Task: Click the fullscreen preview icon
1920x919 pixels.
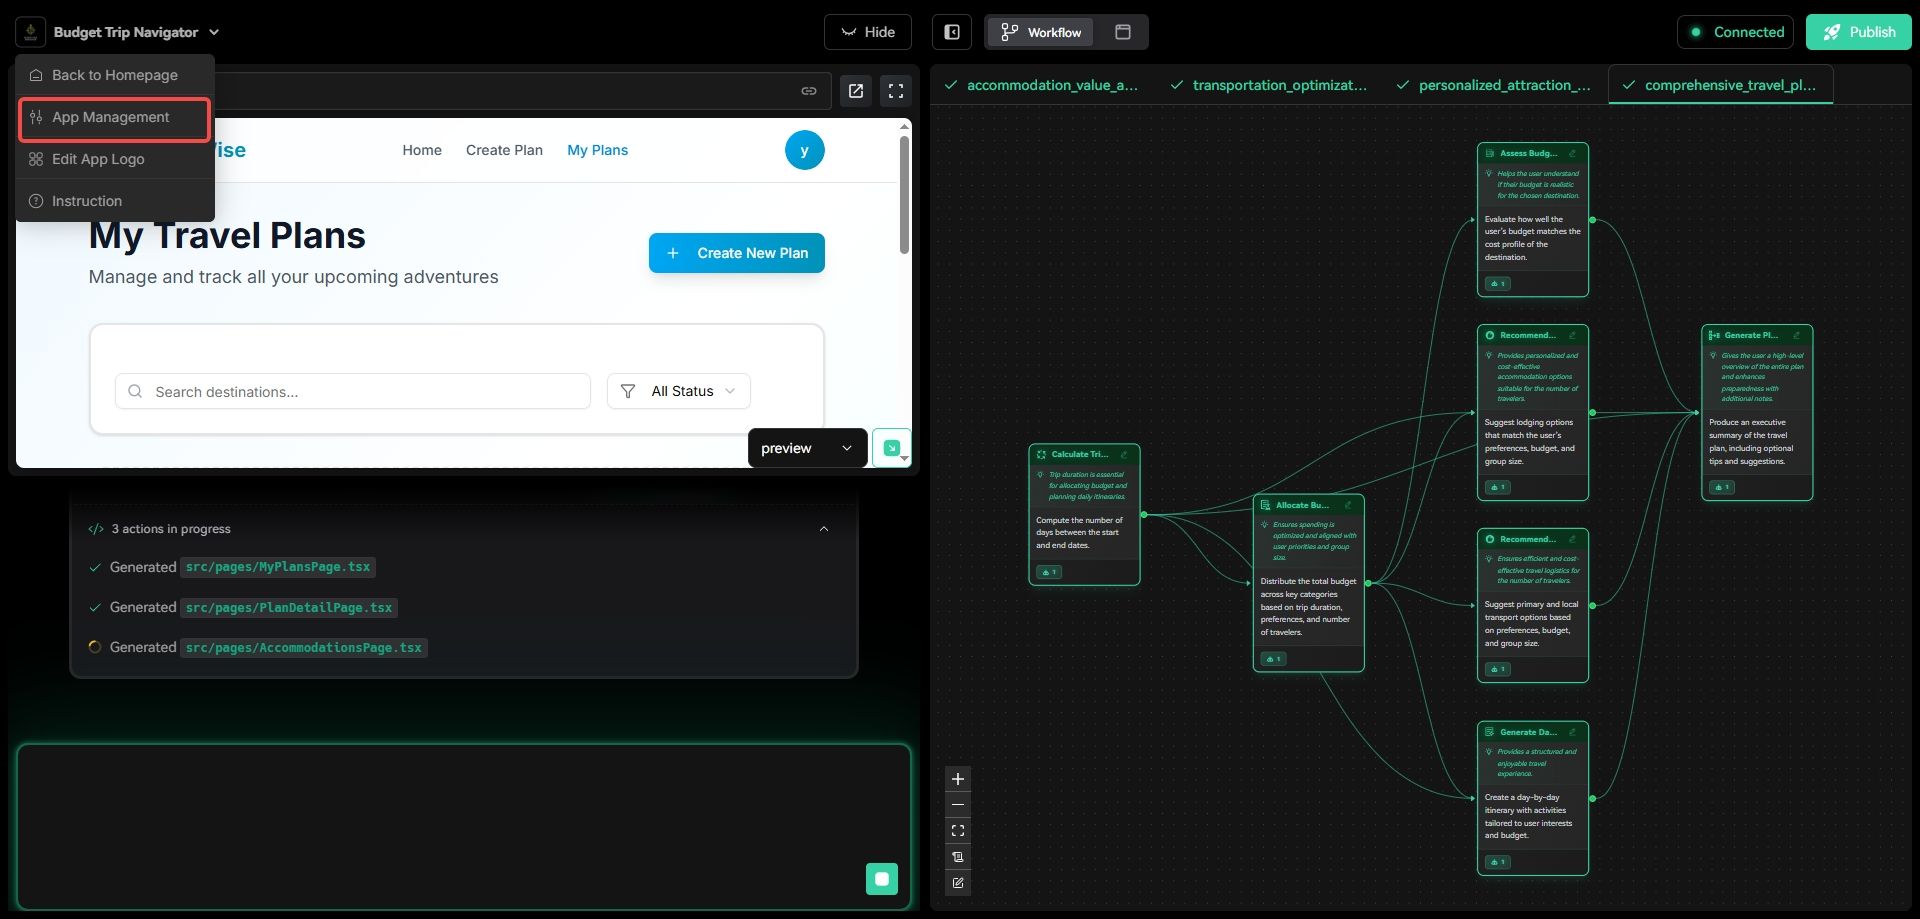Action: [896, 91]
